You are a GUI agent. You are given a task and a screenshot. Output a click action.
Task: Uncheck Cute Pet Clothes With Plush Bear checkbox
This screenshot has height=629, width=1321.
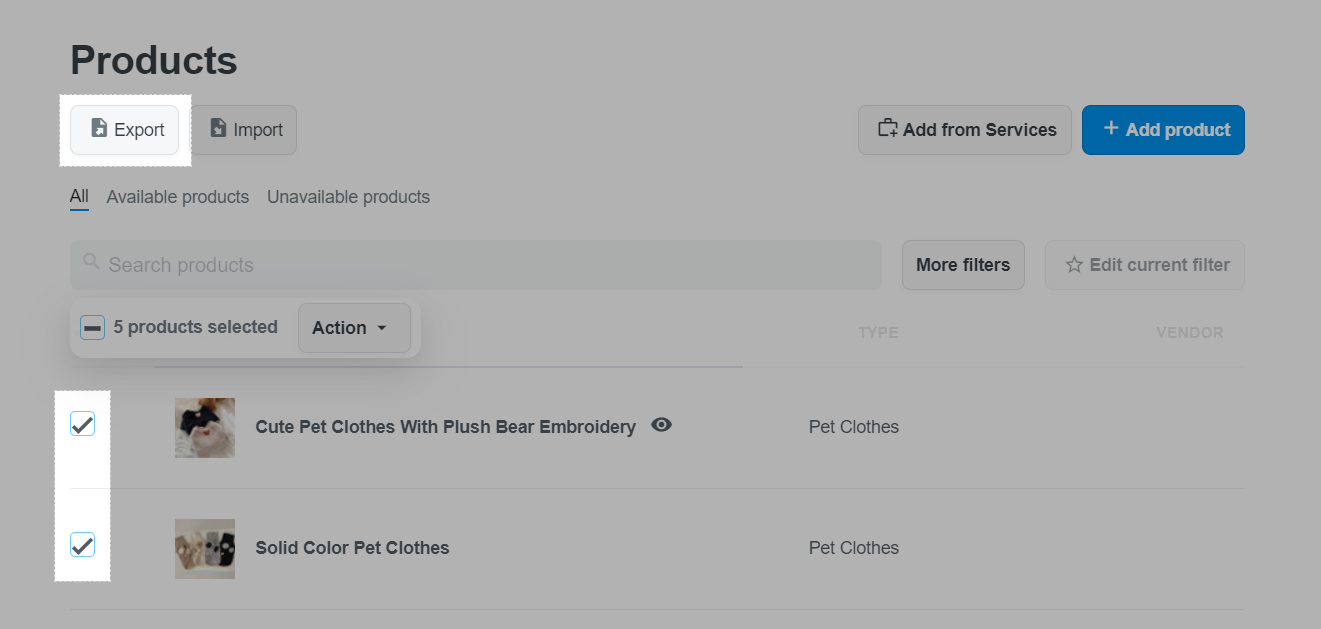[83, 424]
